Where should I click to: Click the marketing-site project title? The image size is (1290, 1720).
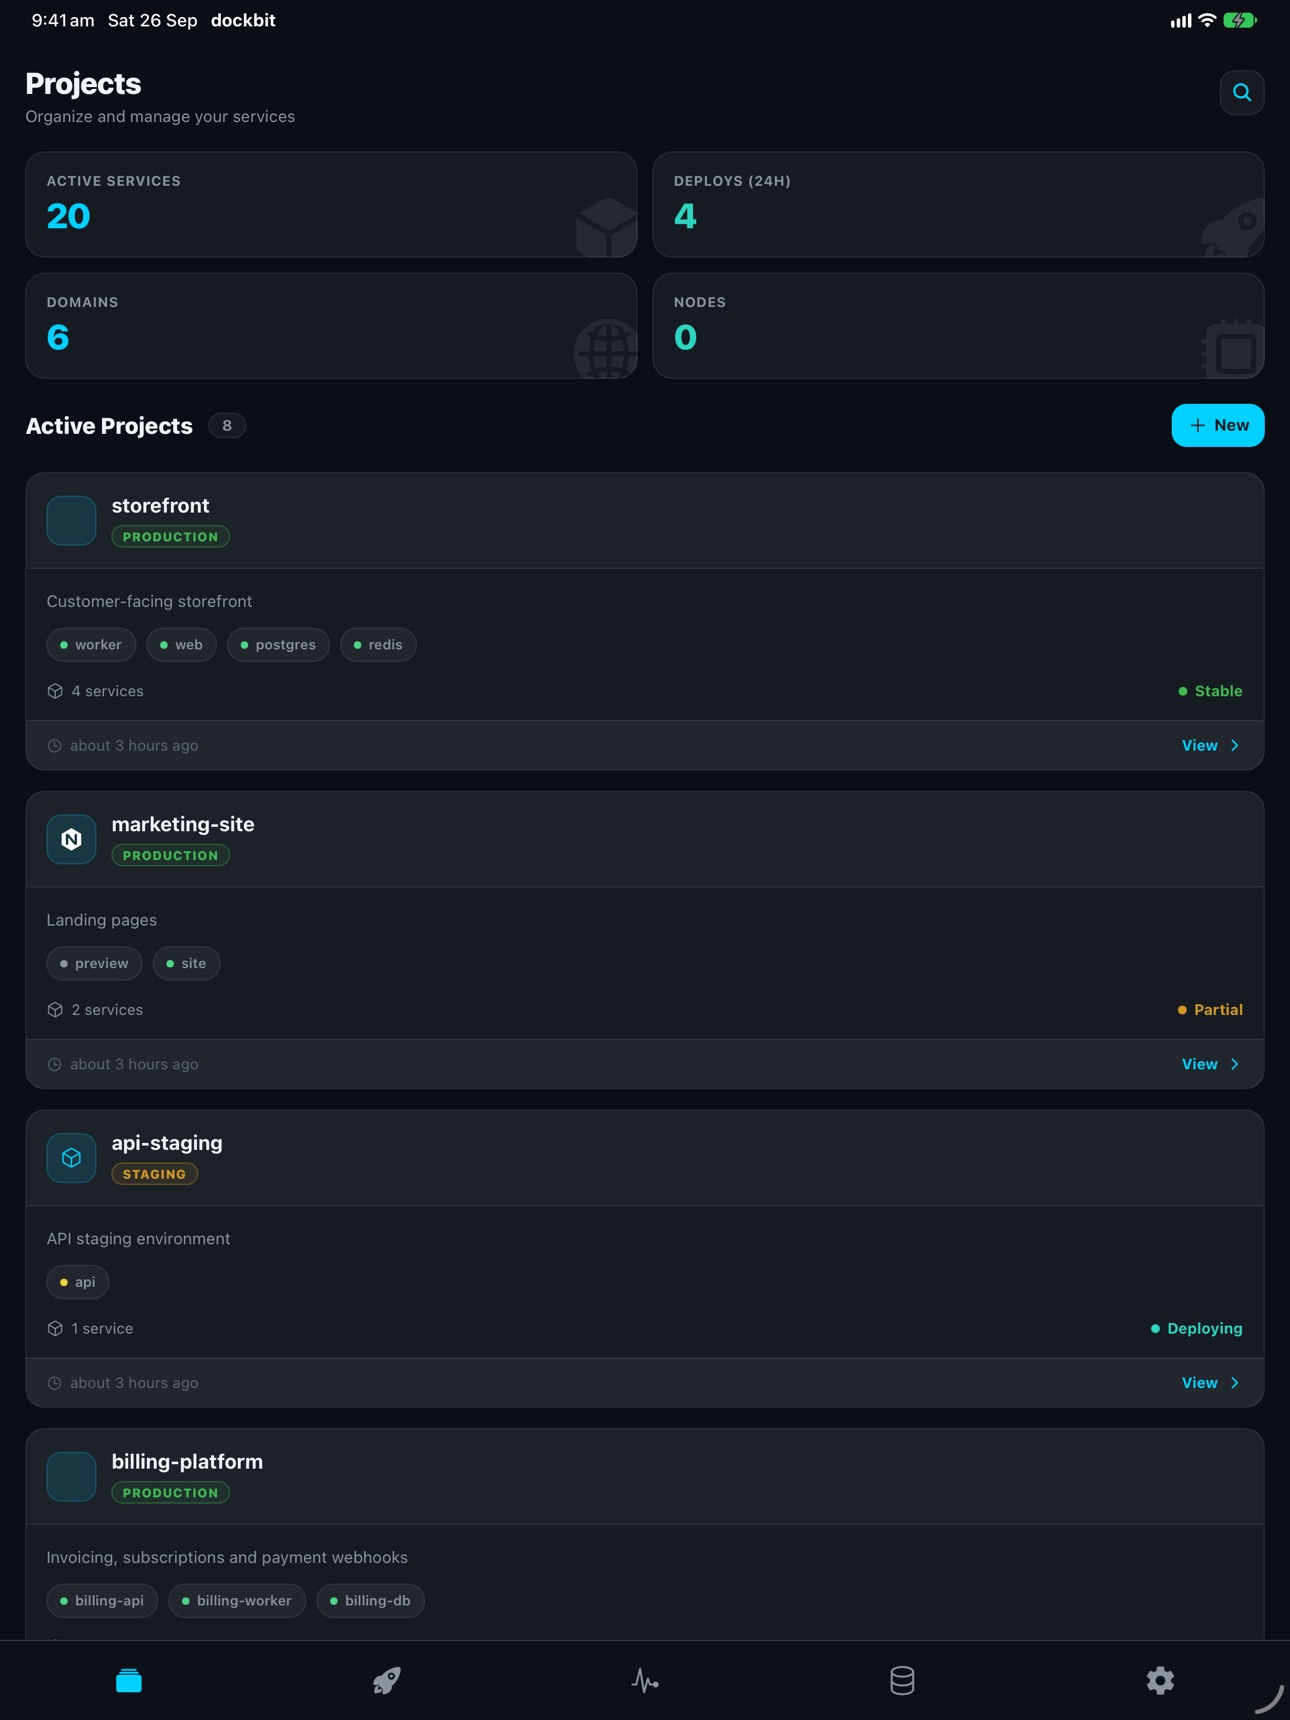pyautogui.click(x=183, y=825)
